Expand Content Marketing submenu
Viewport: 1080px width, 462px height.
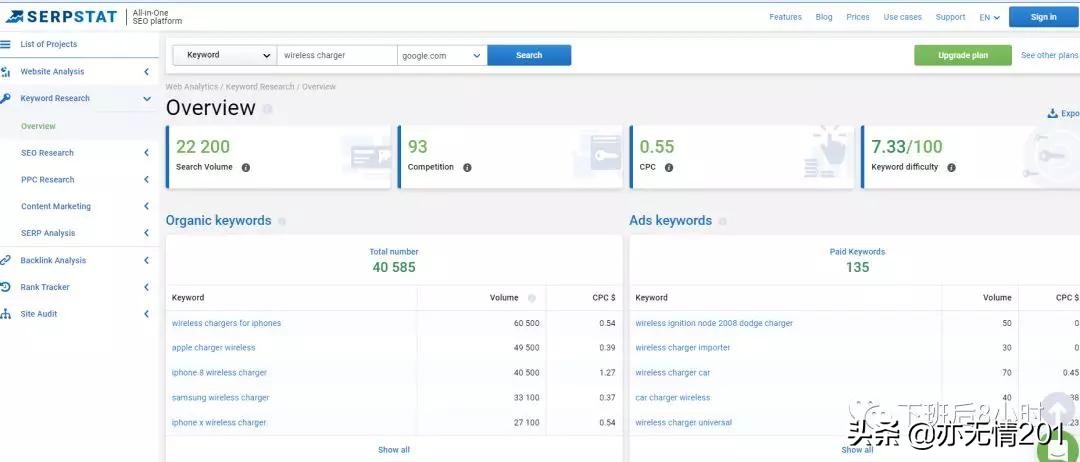147,207
